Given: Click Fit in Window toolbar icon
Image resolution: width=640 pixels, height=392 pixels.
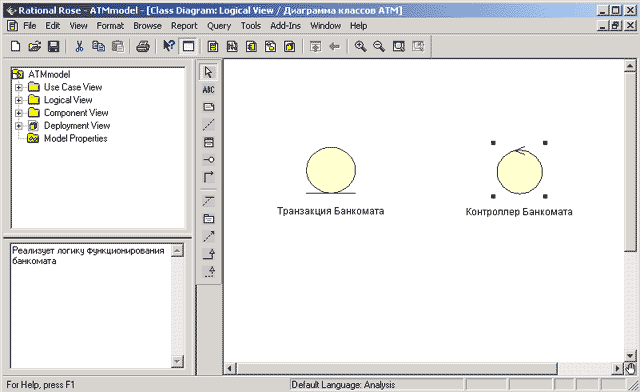Looking at the screenshot, I should point(398,46).
